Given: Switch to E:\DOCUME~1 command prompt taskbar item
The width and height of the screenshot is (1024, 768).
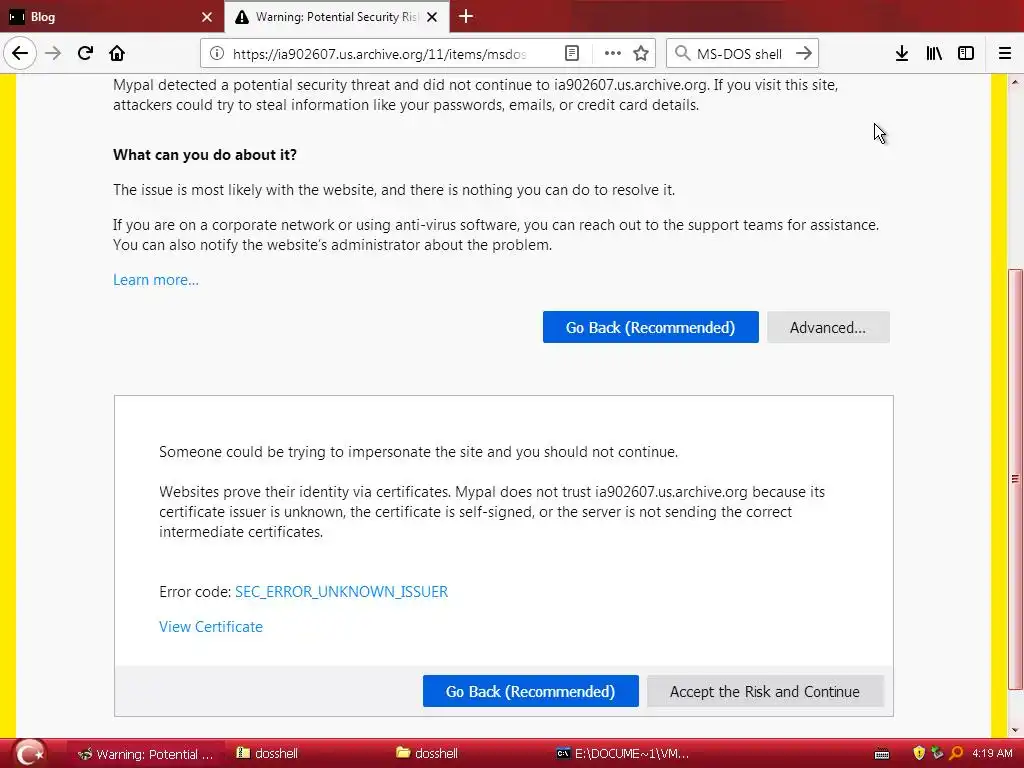Looking at the screenshot, I should [x=622, y=754].
